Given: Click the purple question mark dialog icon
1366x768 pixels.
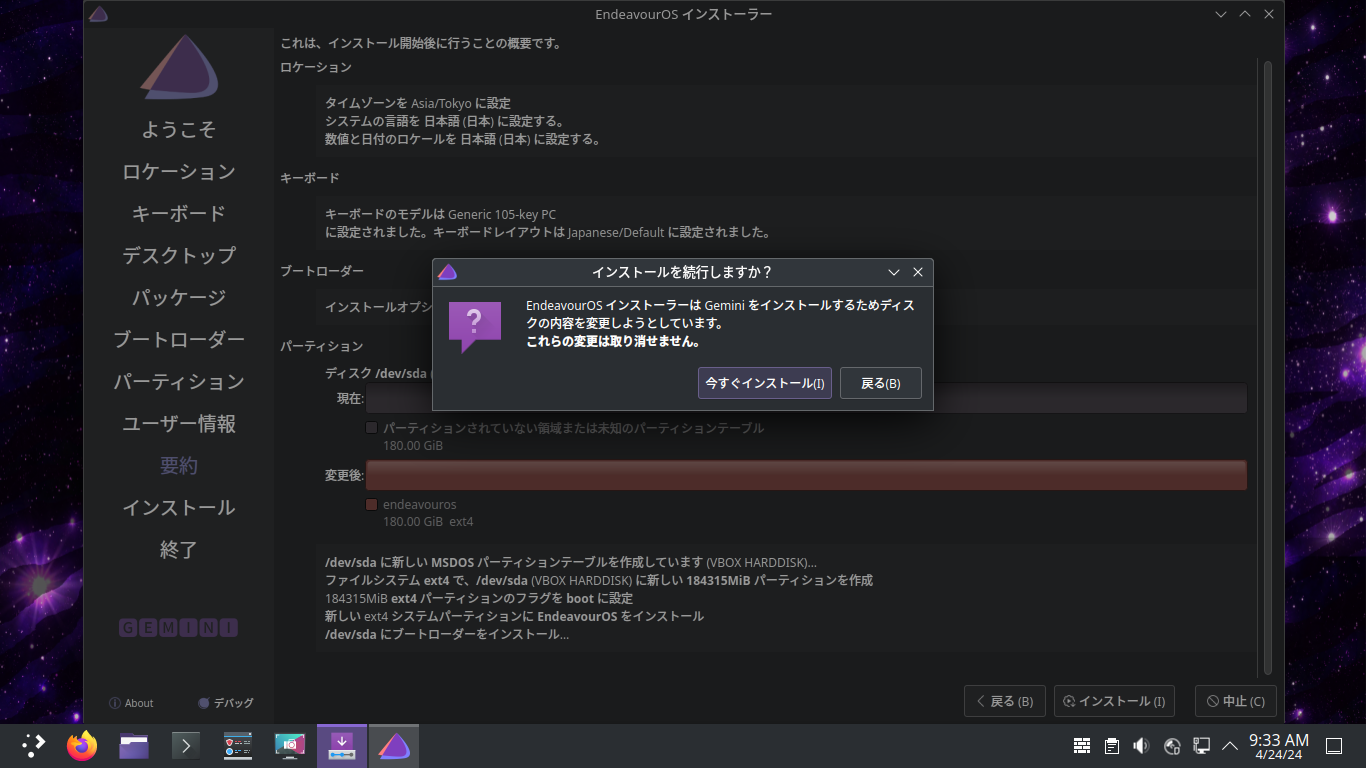Looking at the screenshot, I should 474,325.
